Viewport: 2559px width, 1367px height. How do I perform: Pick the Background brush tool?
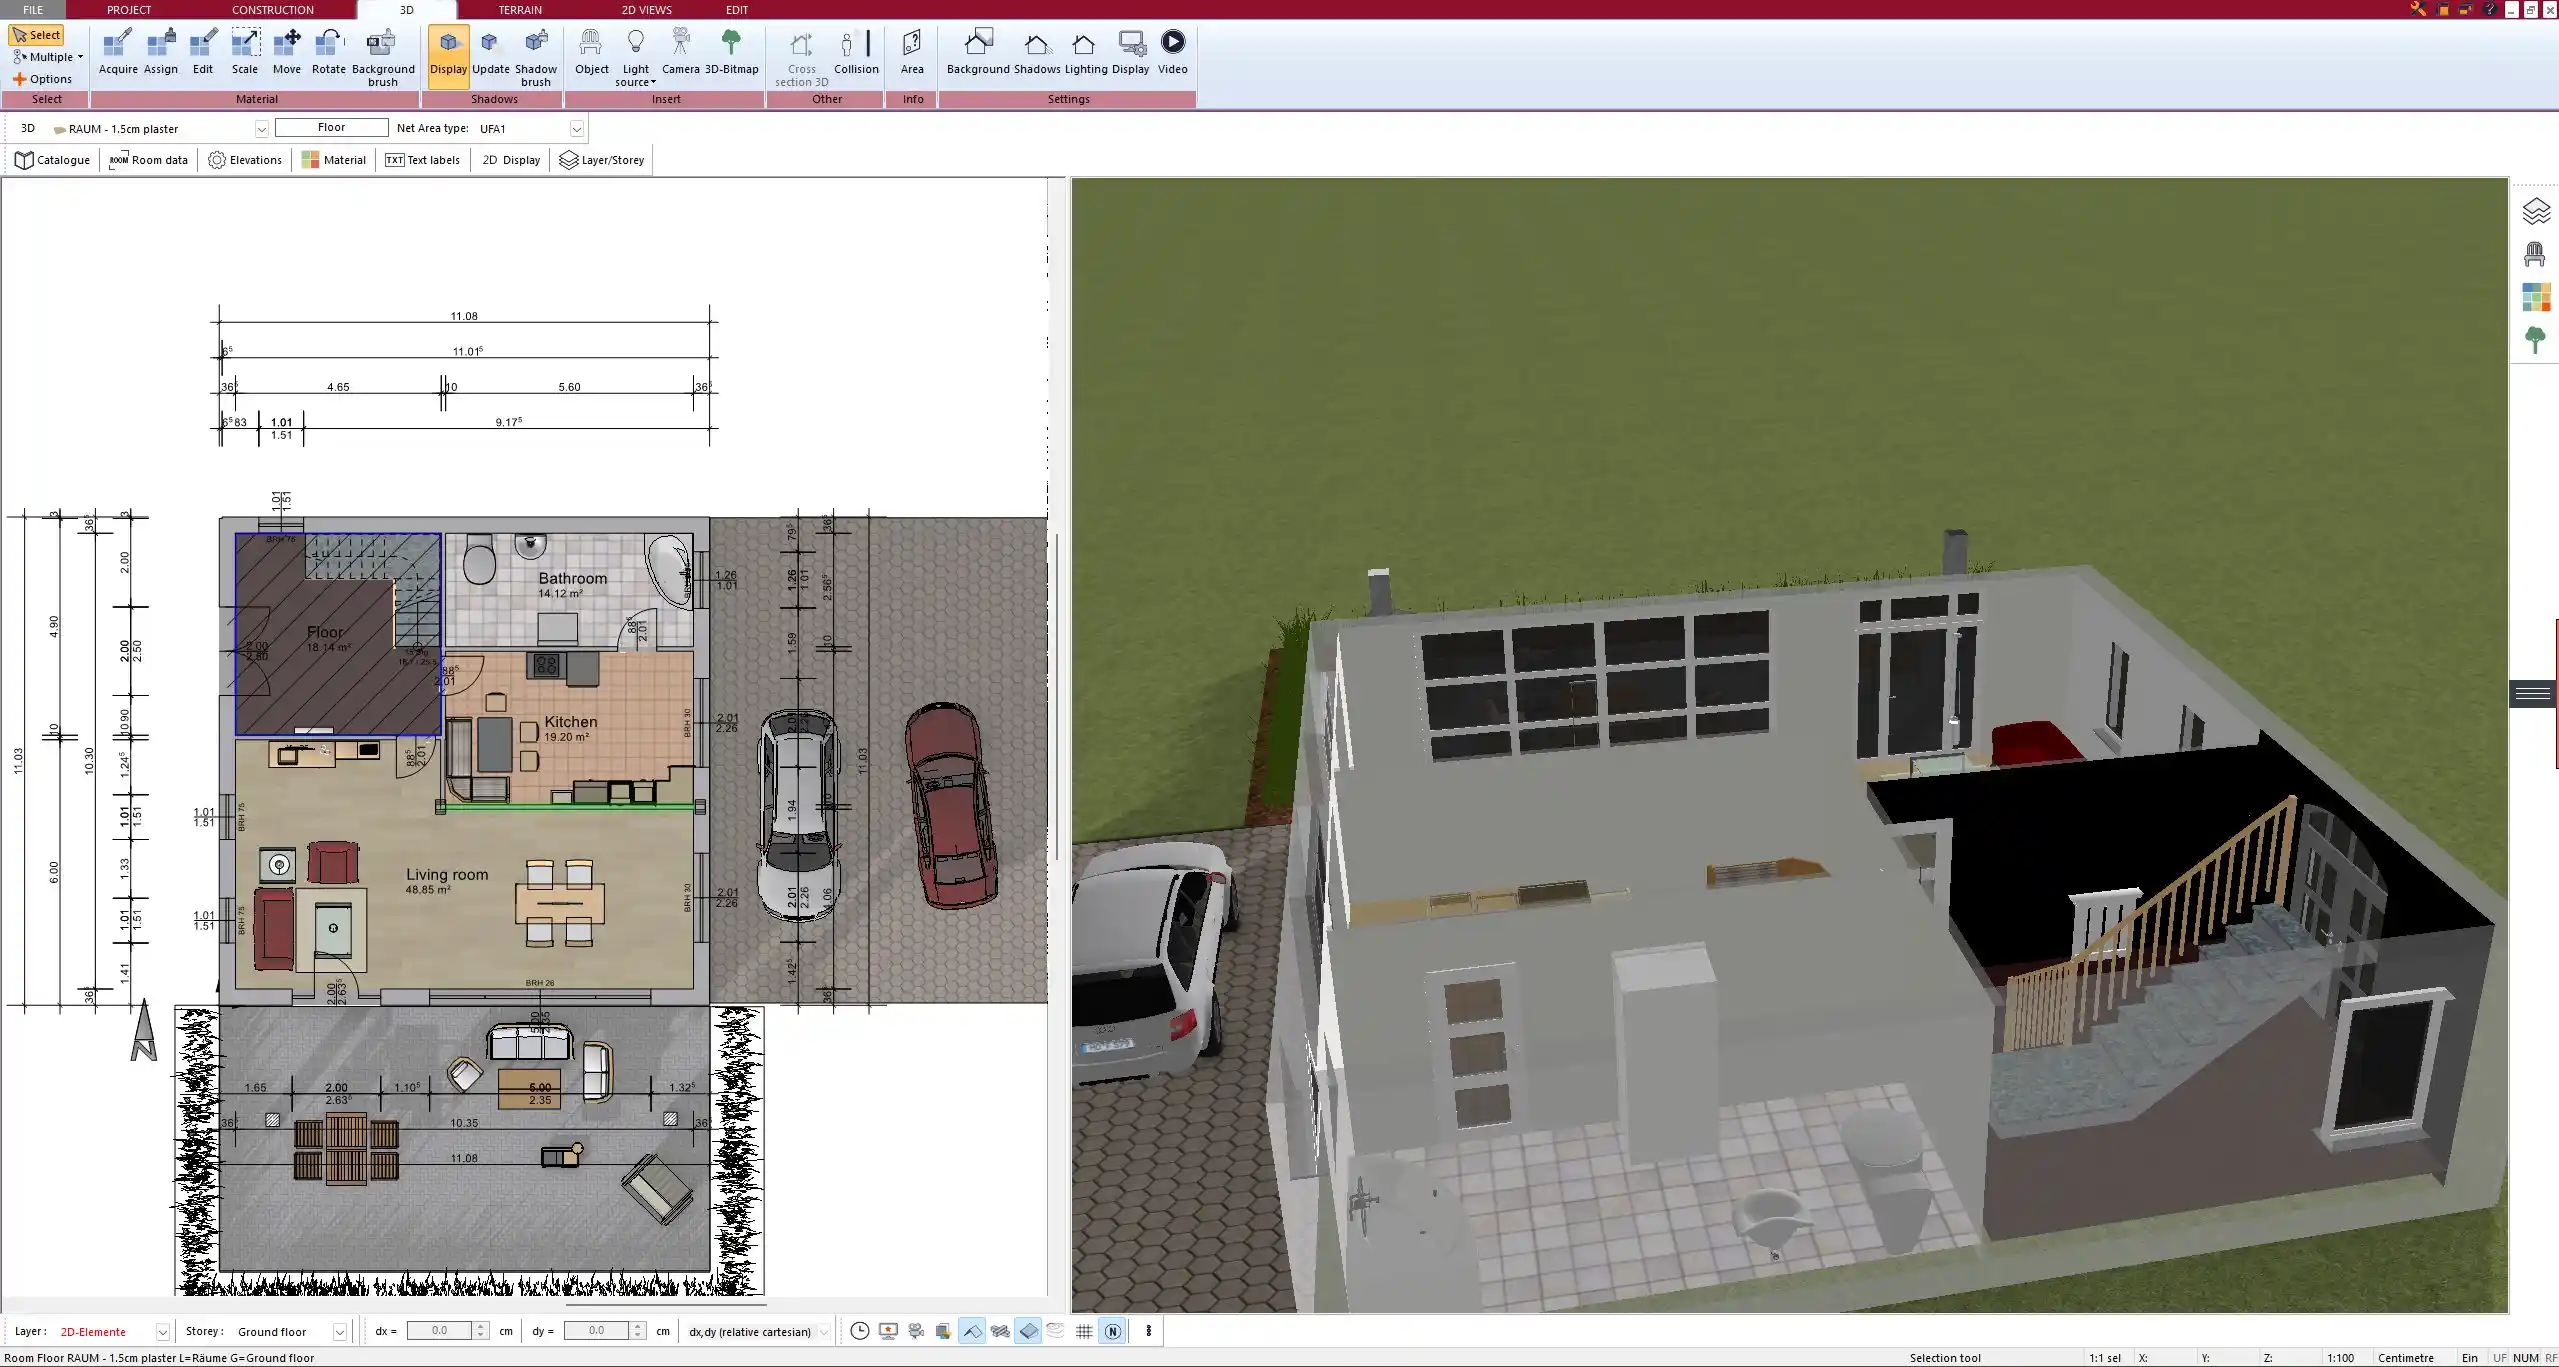click(x=383, y=57)
